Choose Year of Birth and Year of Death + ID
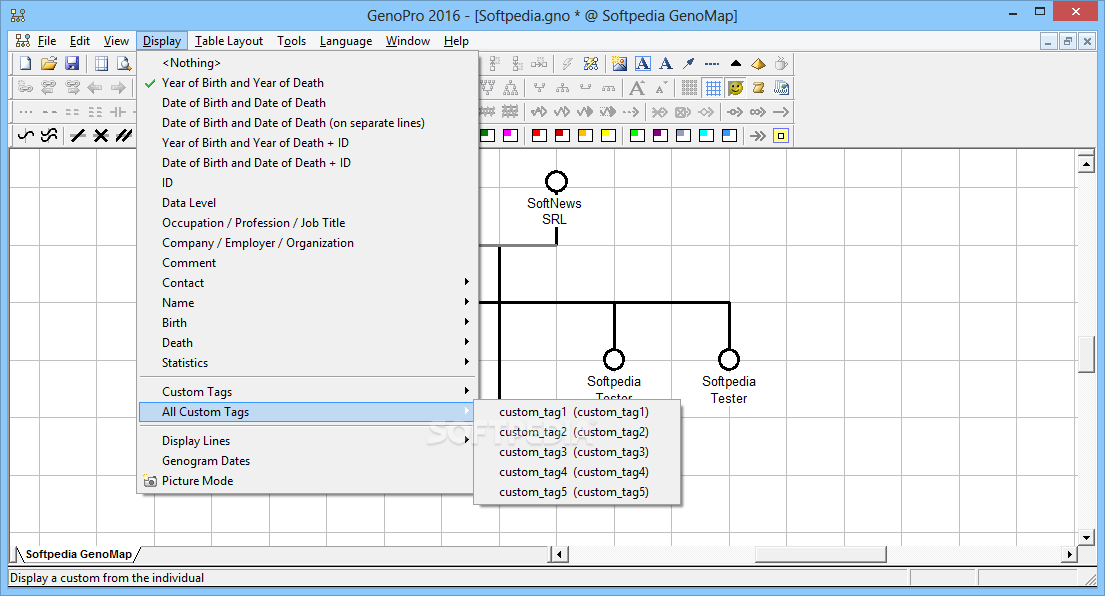 308,143
